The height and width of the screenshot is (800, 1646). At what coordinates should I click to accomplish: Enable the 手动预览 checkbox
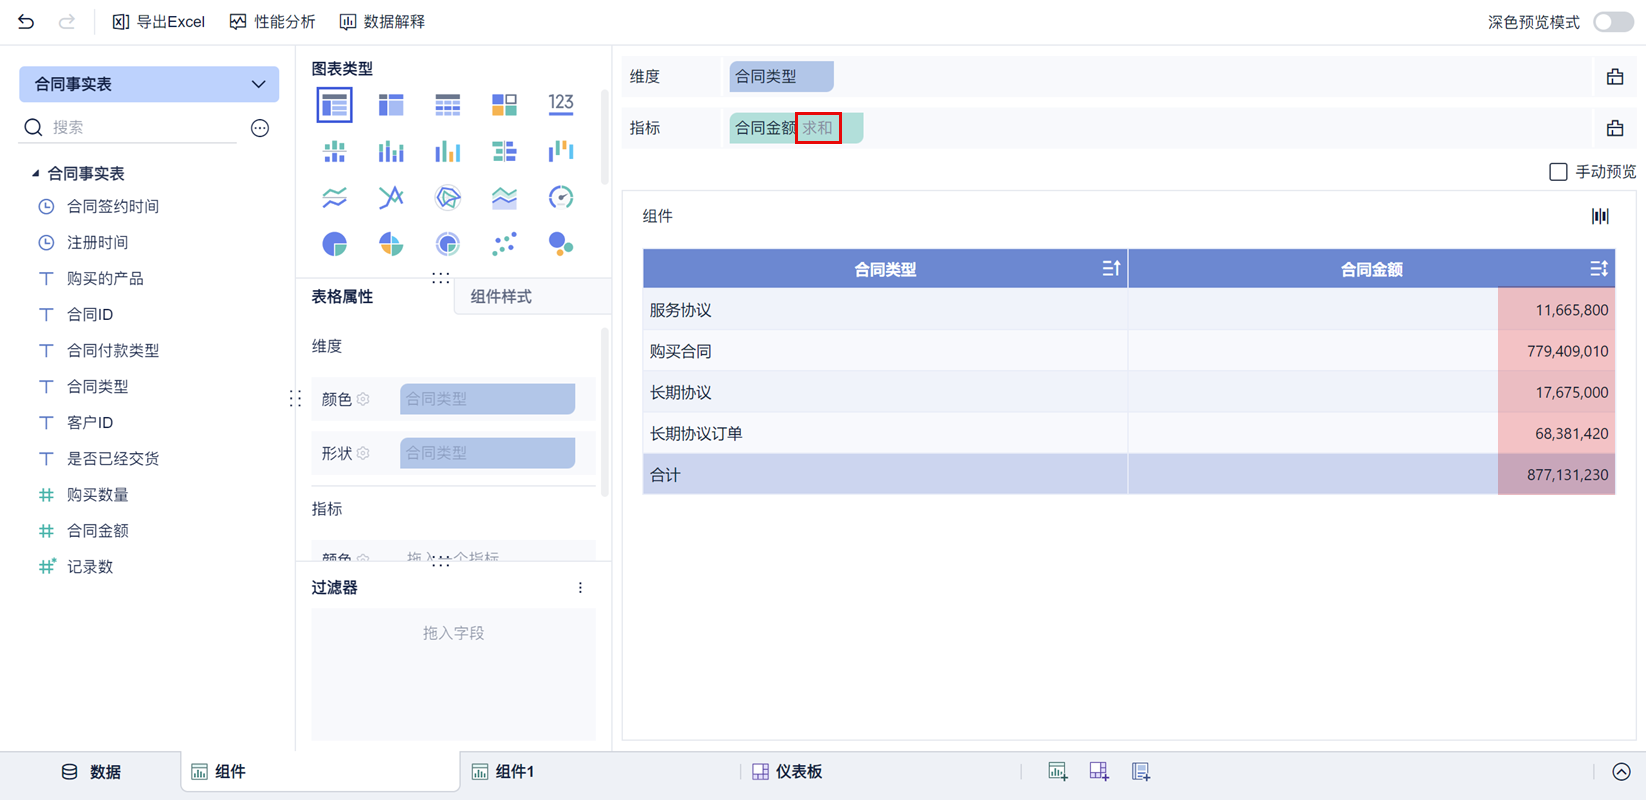pos(1558,172)
